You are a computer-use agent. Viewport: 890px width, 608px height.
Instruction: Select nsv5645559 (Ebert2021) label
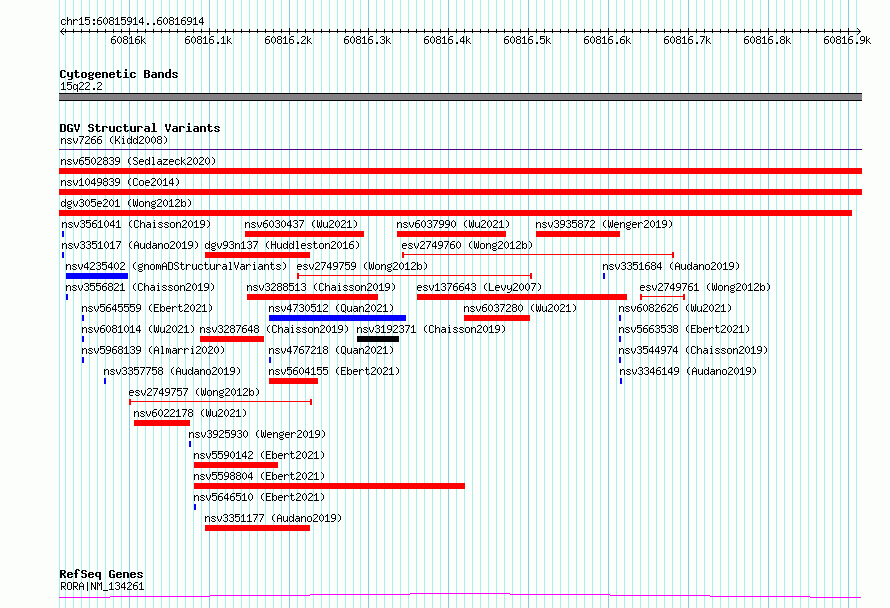point(147,308)
